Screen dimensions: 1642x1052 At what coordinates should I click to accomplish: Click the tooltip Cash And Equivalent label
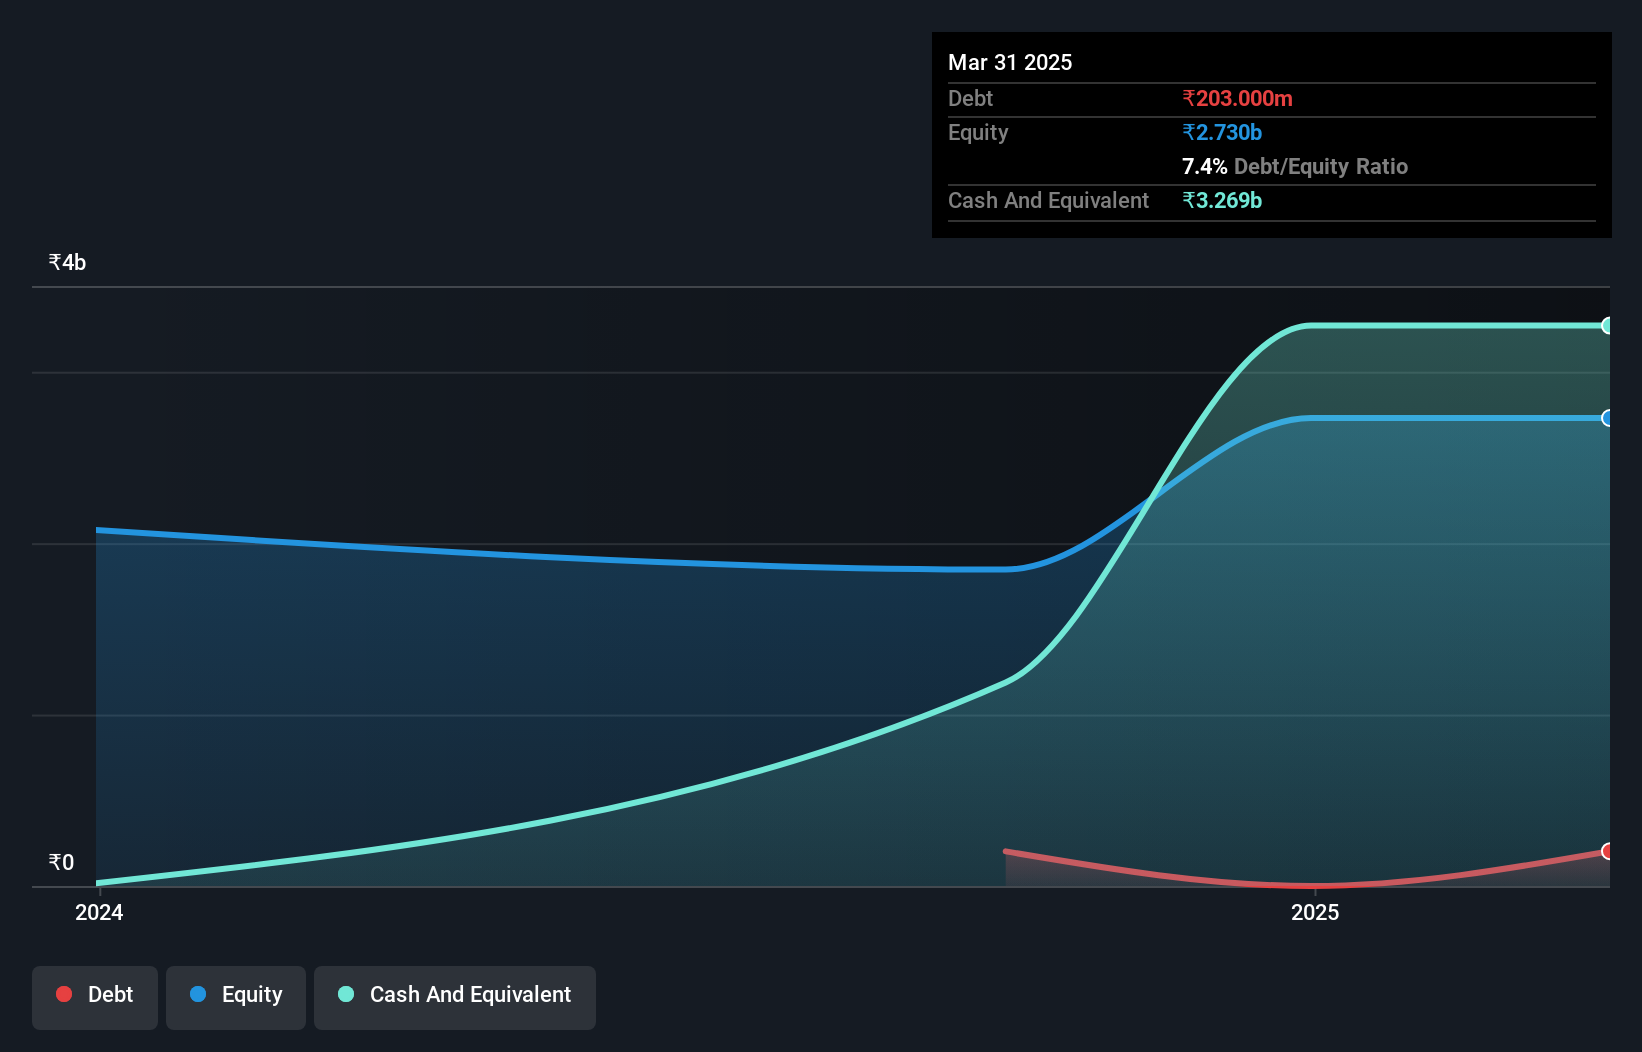click(1048, 200)
